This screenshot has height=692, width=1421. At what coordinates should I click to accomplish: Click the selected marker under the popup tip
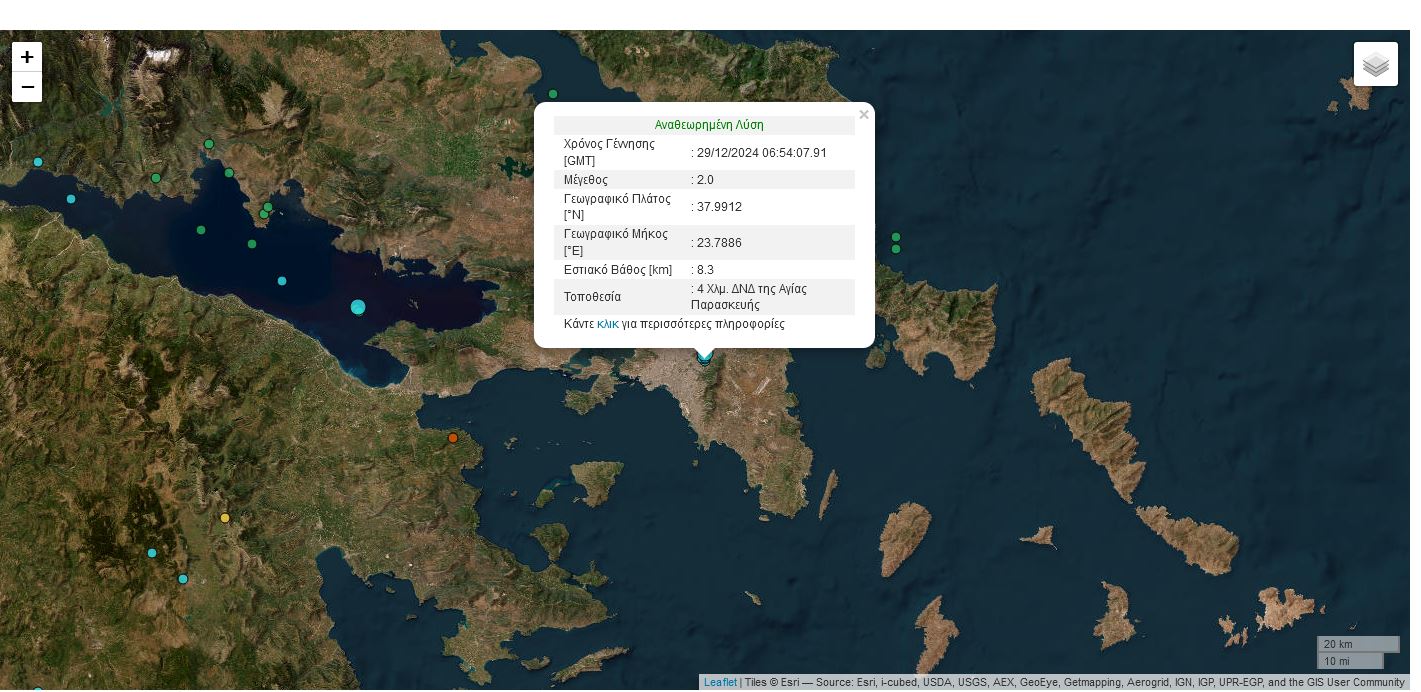pos(705,357)
